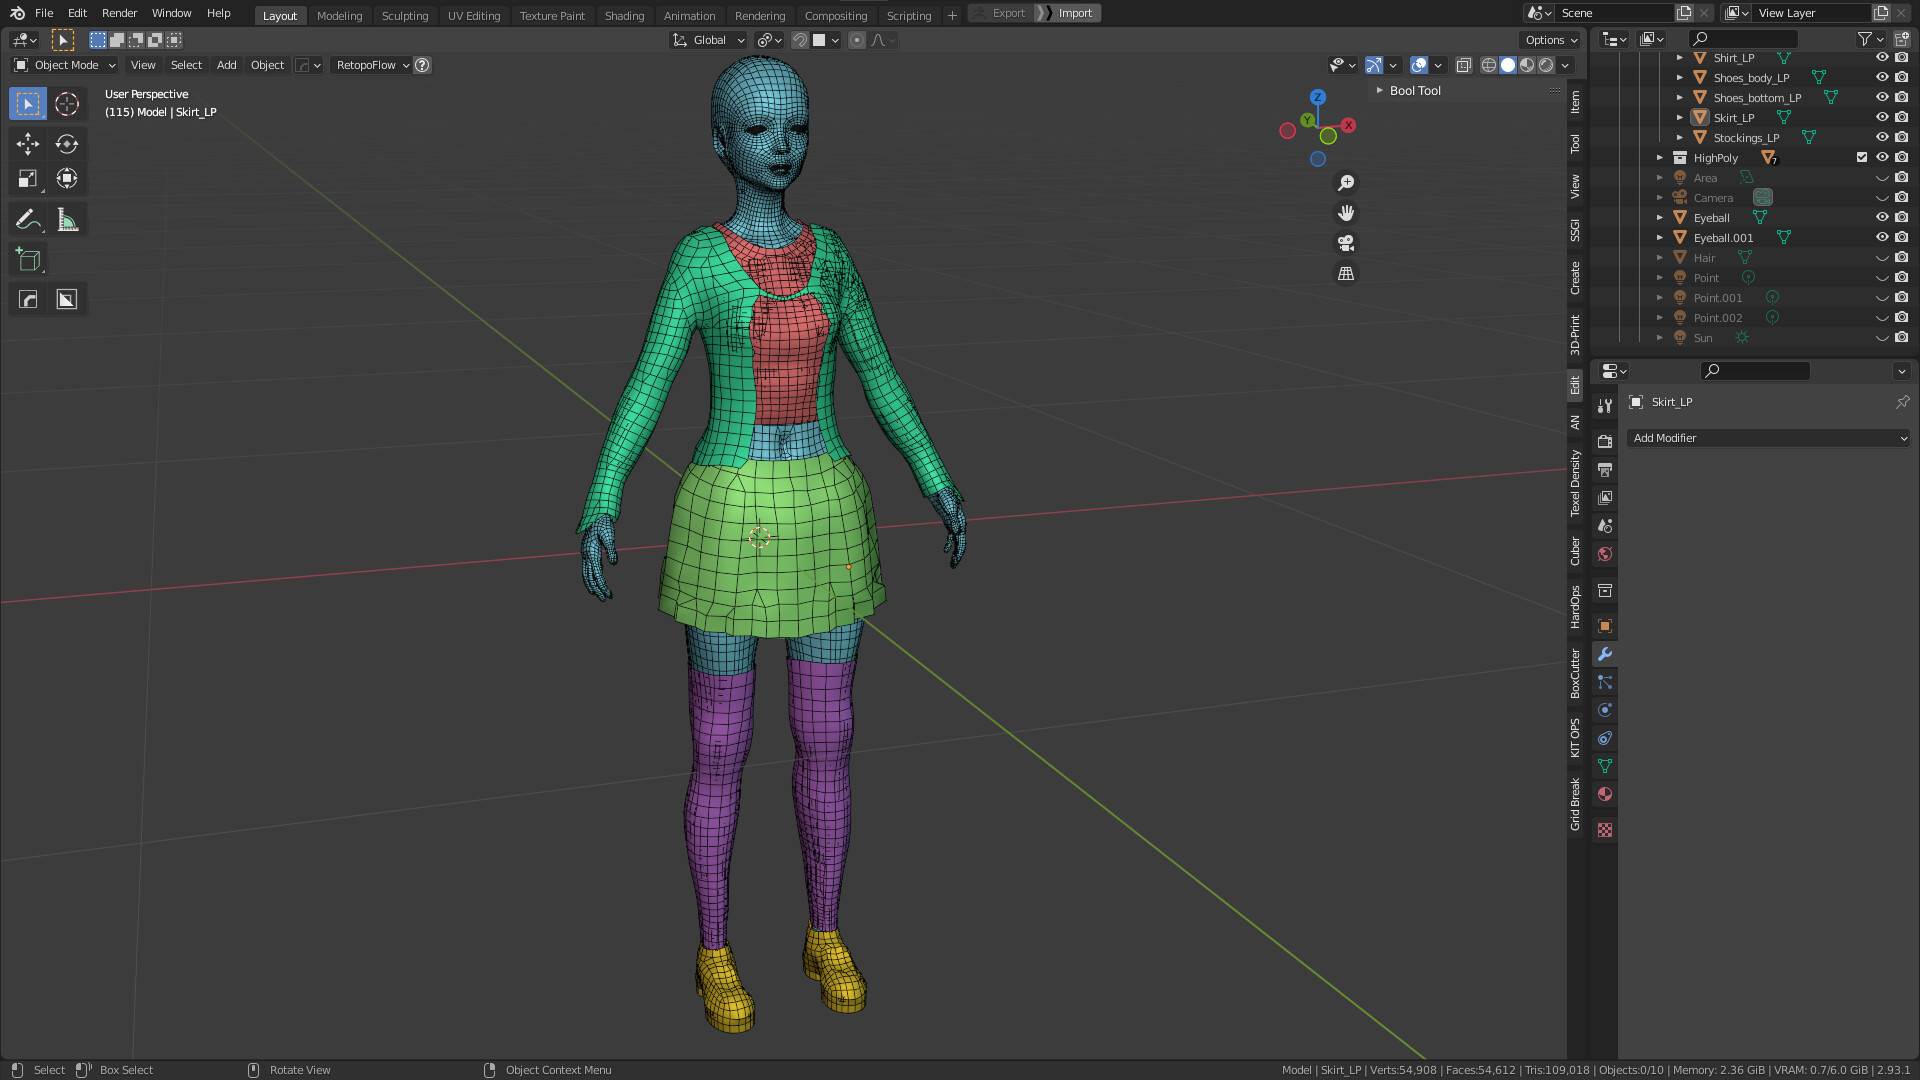Click the outliner search field
Viewport: 1920px width, 1080px height.
click(x=1744, y=38)
